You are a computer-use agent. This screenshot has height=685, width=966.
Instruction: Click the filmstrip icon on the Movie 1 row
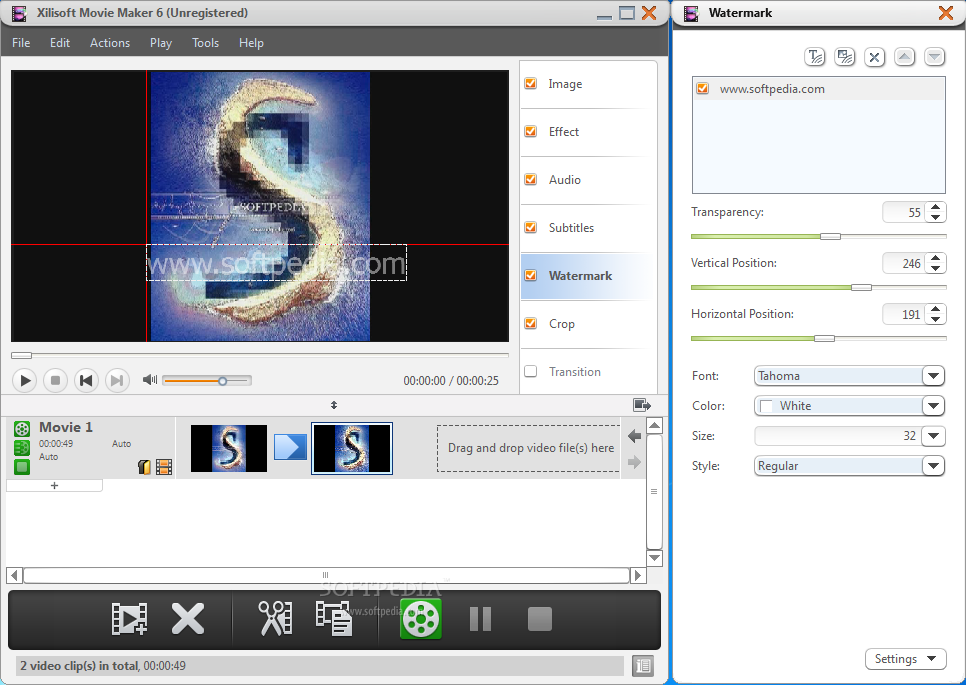[x=164, y=467]
